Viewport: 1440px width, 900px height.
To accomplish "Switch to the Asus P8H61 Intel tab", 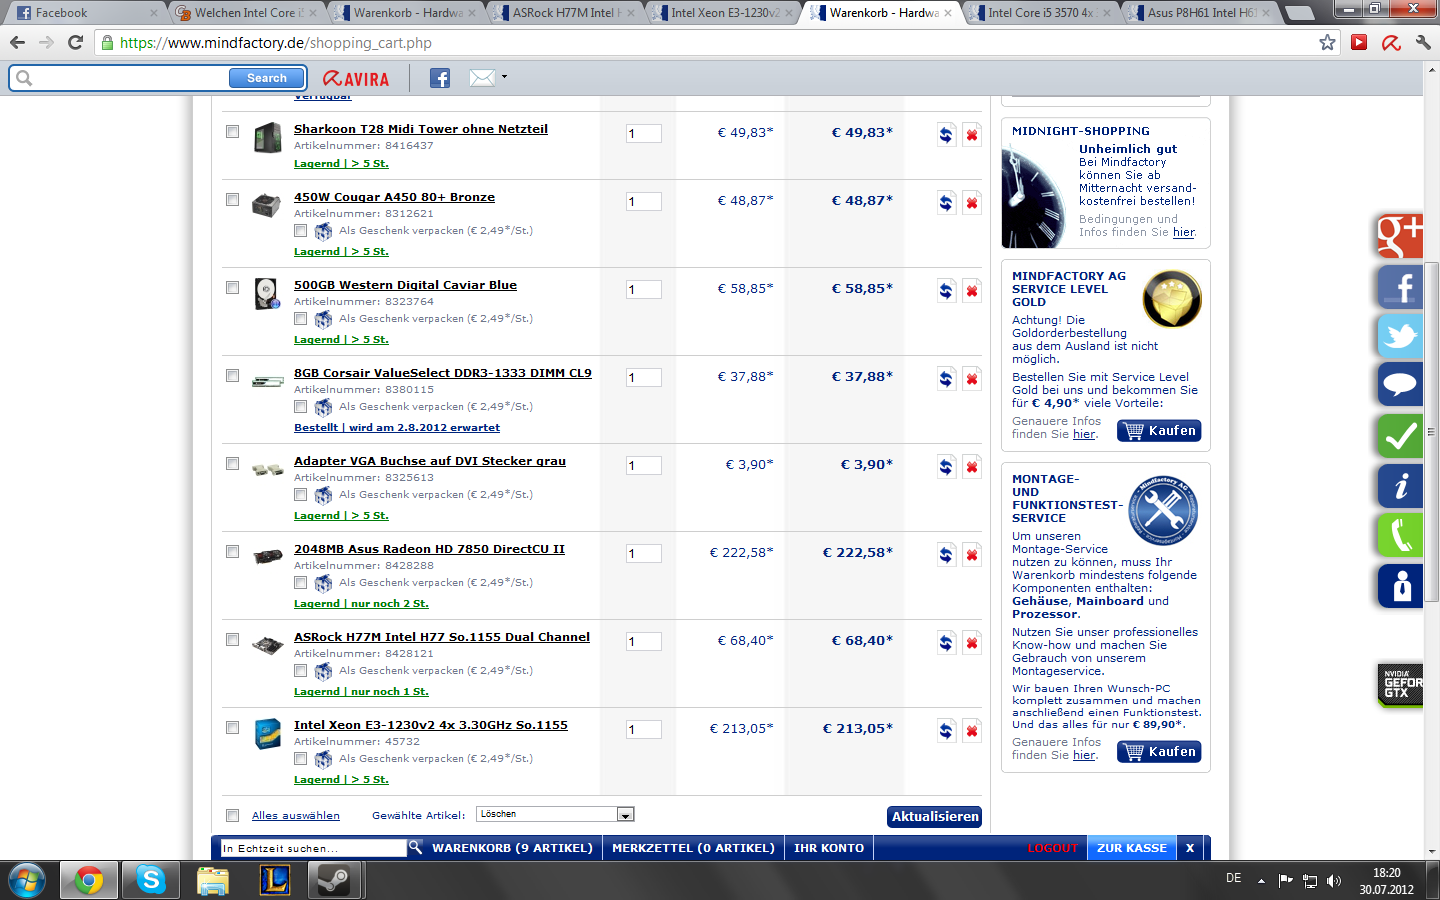I will 1199,13.
